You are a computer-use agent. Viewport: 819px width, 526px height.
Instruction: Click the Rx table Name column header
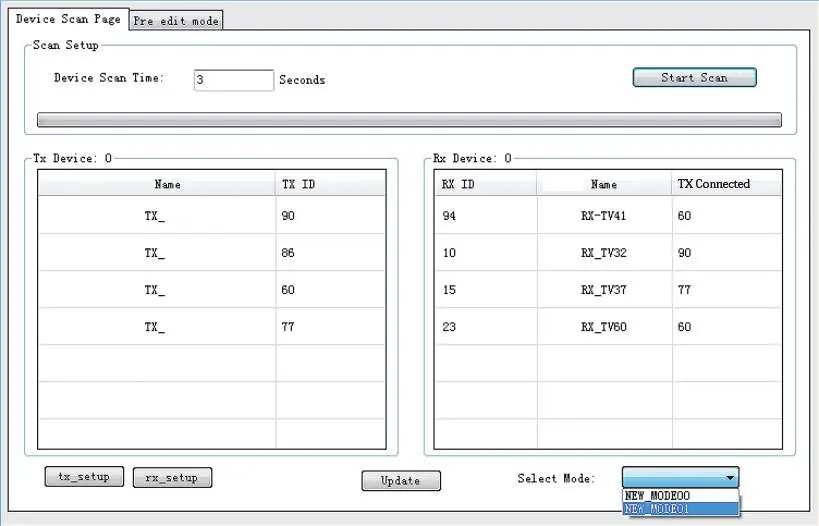point(604,184)
